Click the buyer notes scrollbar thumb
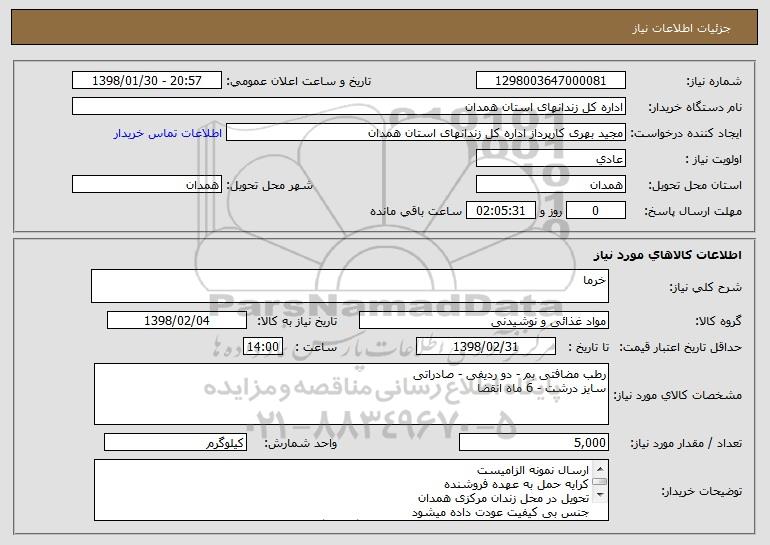Image resolution: width=770 pixels, height=545 pixels. point(600,482)
